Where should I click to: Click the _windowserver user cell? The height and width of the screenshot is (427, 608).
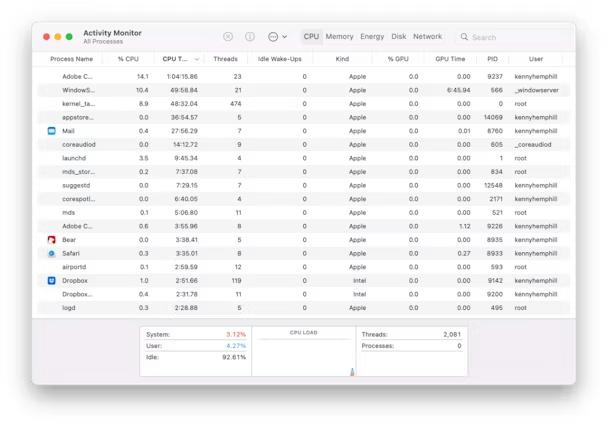536,90
